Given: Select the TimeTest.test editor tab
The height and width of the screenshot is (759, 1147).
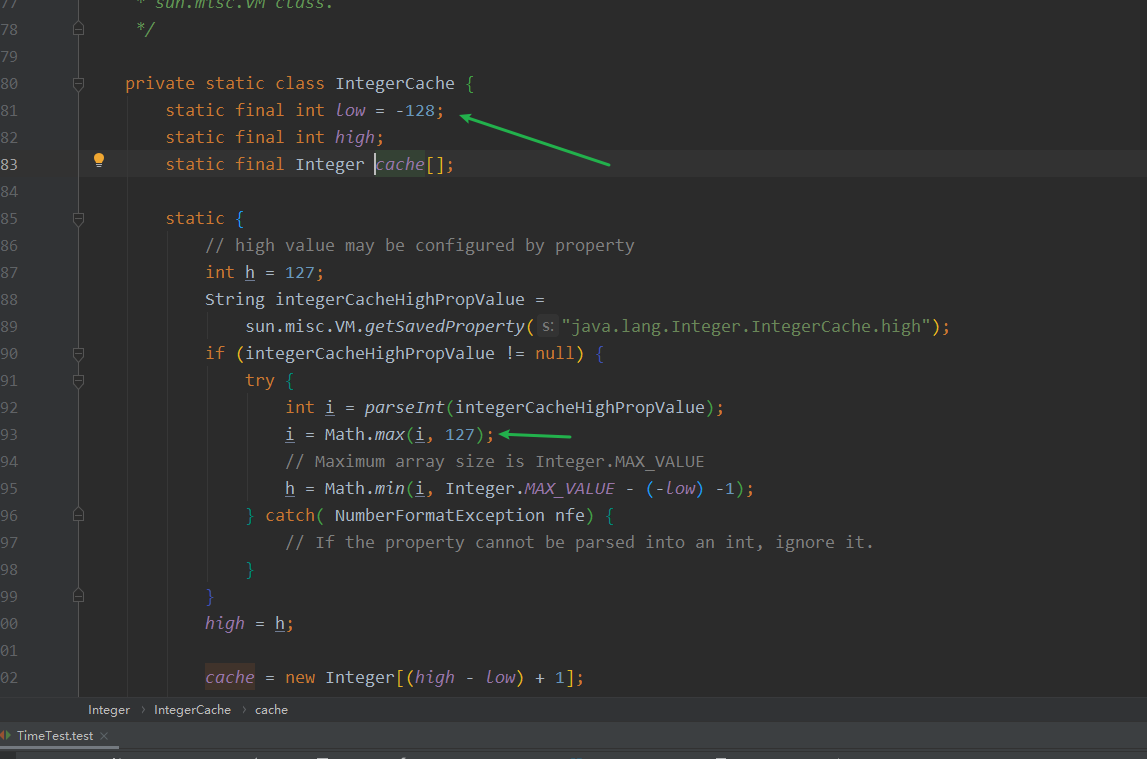Looking at the screenshot, I should [55, 735].
